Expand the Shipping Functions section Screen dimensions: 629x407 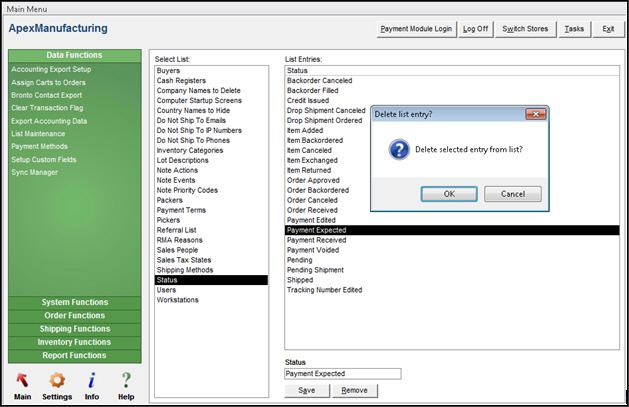[75, 329]
